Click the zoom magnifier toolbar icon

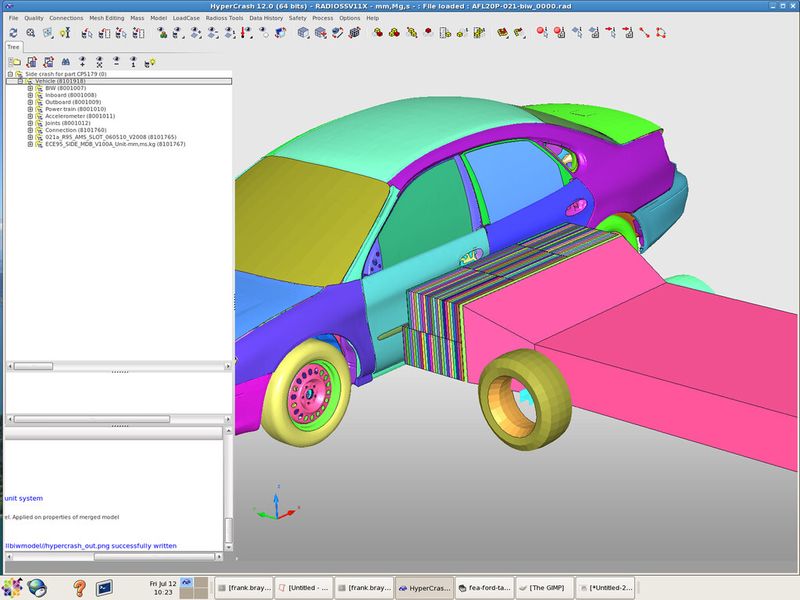31,32
